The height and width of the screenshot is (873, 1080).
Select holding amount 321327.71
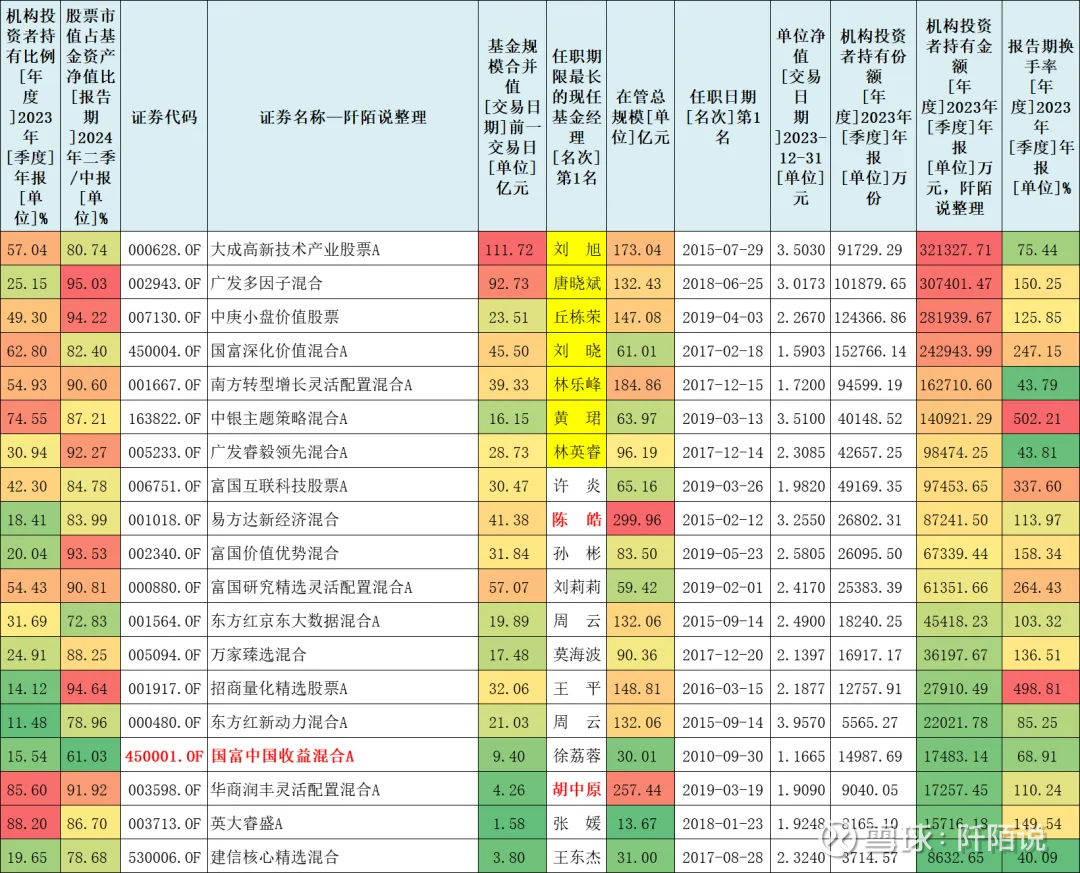[959, 249]
